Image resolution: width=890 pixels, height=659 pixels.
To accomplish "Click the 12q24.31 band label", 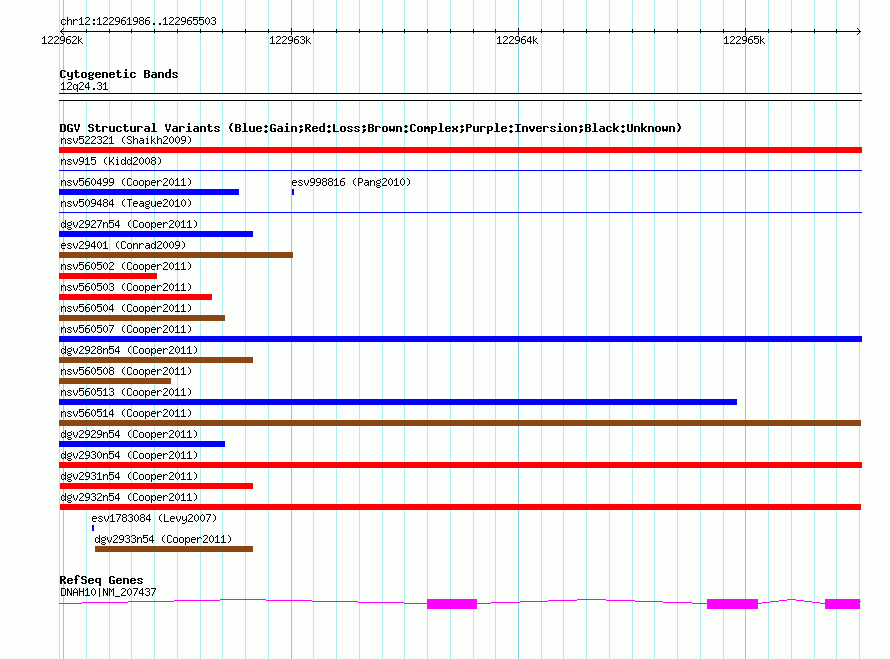I will click(x=84, y=86).
